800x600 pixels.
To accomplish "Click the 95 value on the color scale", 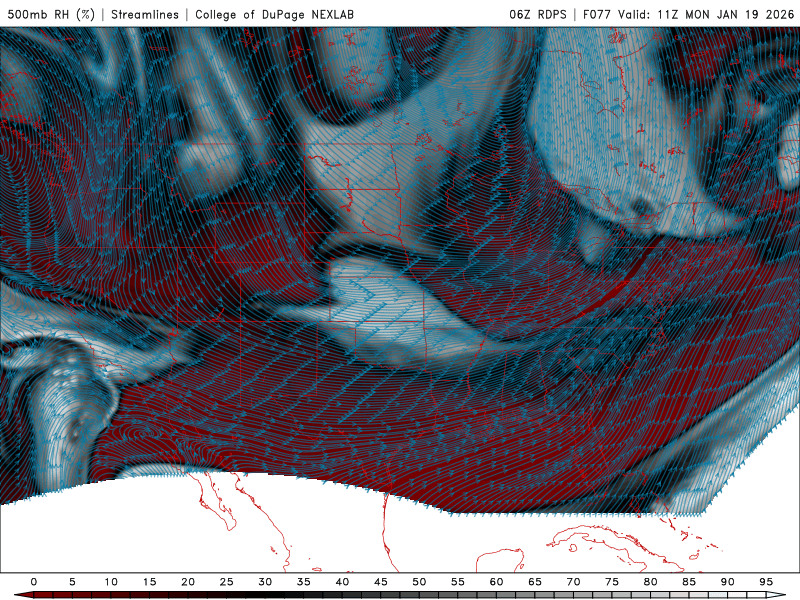I will pos(766,582).
